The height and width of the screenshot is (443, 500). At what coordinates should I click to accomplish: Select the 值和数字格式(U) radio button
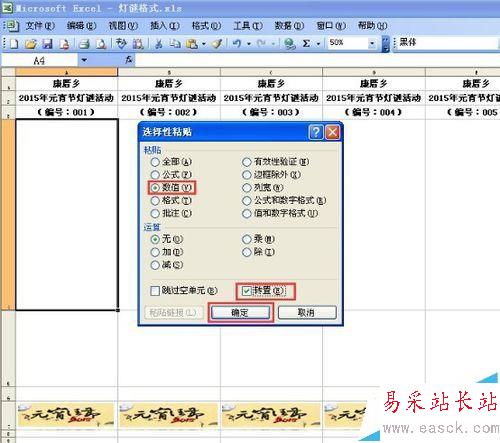click(247, 213)
